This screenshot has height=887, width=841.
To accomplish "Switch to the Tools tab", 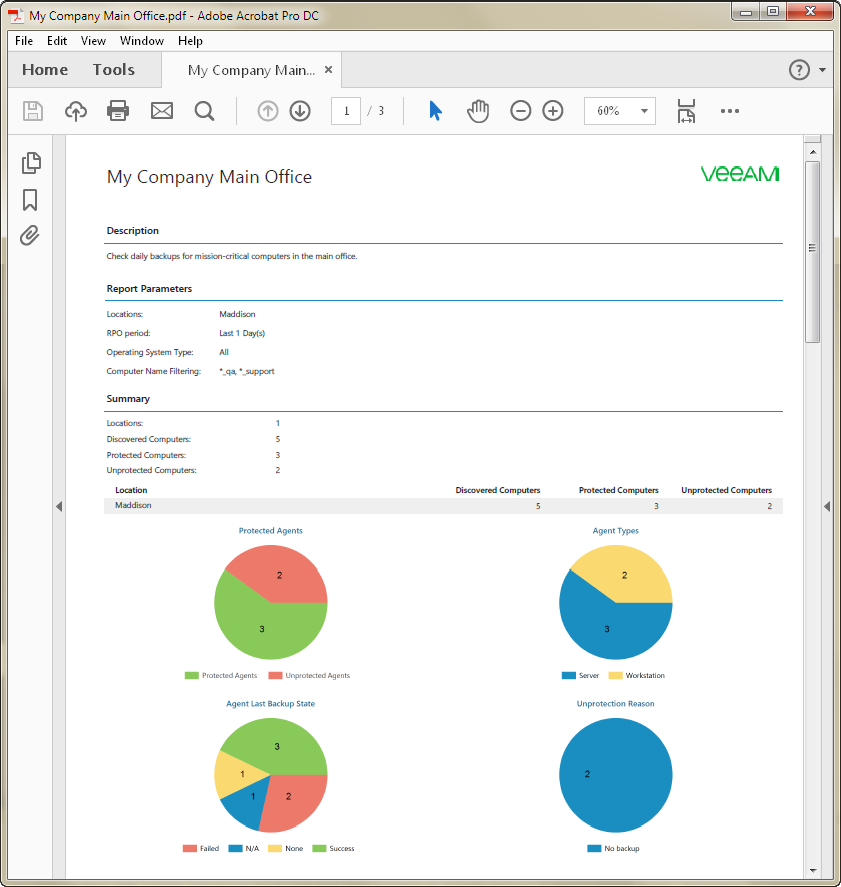I will coord(114,70).
